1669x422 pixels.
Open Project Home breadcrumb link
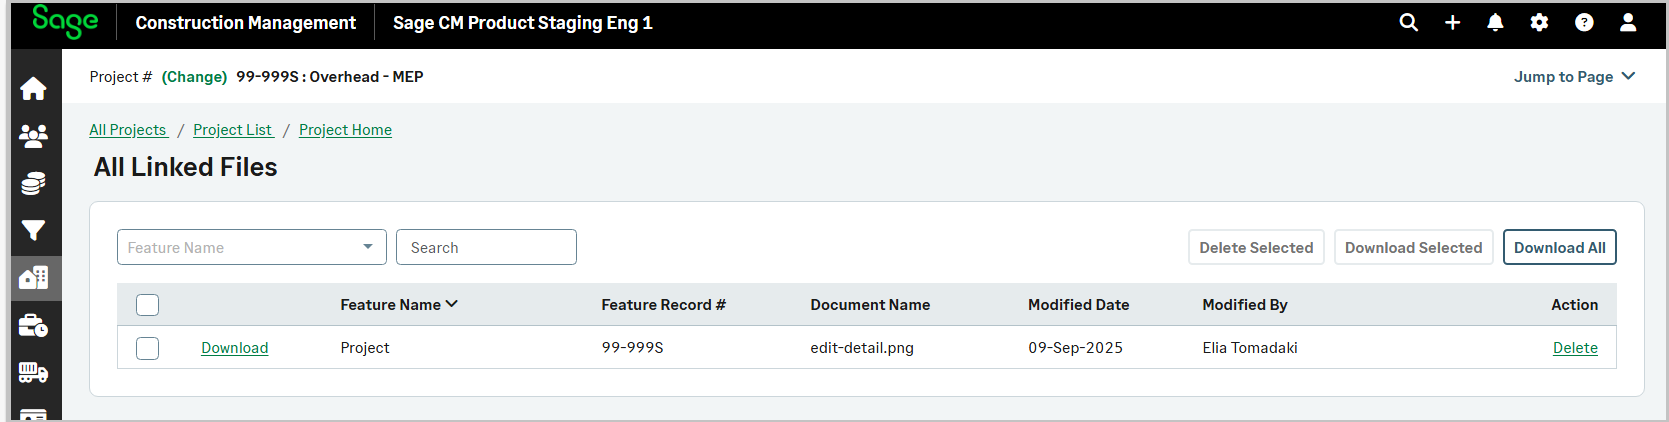click(x=345, y=130)
